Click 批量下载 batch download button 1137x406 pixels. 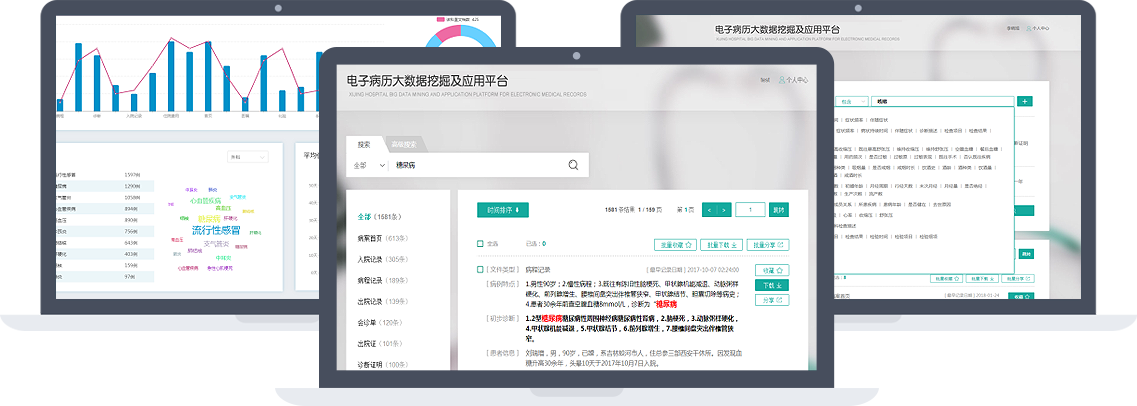coord(722,244)
